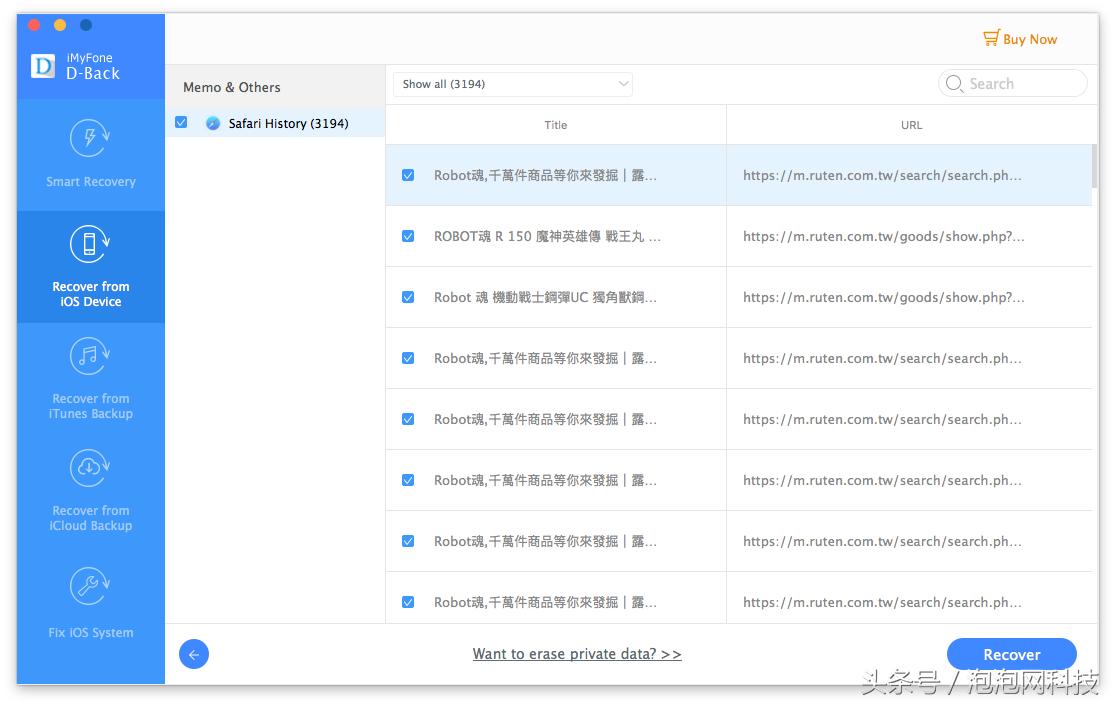Select the Memo & Others panel header
Viewport: 1116px width, 706px height.
pos(231,87)
